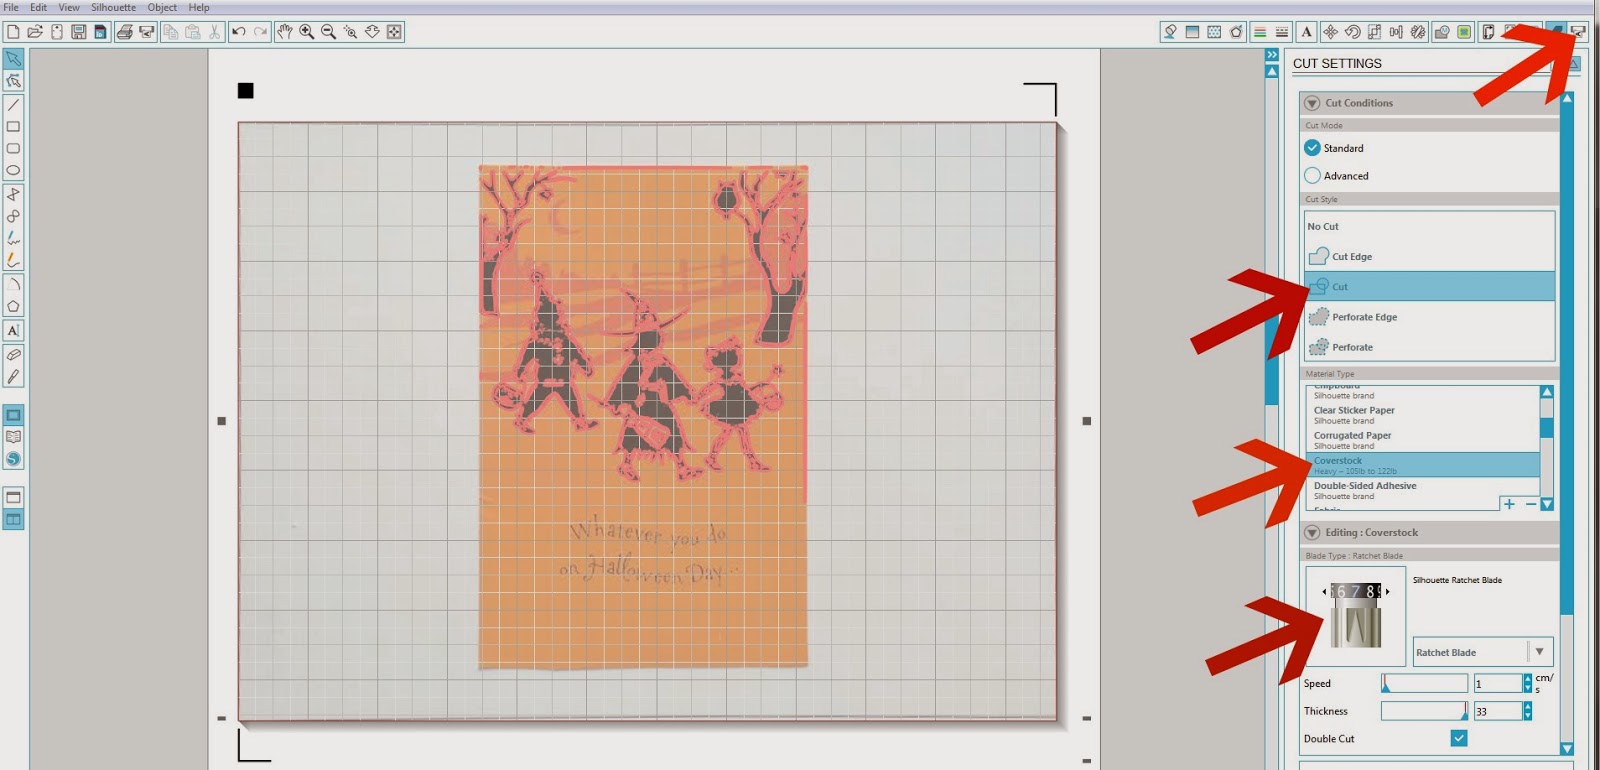Select the Draw an Ellipse tool
Viewport: 1600px width, 770px height.
(13, 171)
